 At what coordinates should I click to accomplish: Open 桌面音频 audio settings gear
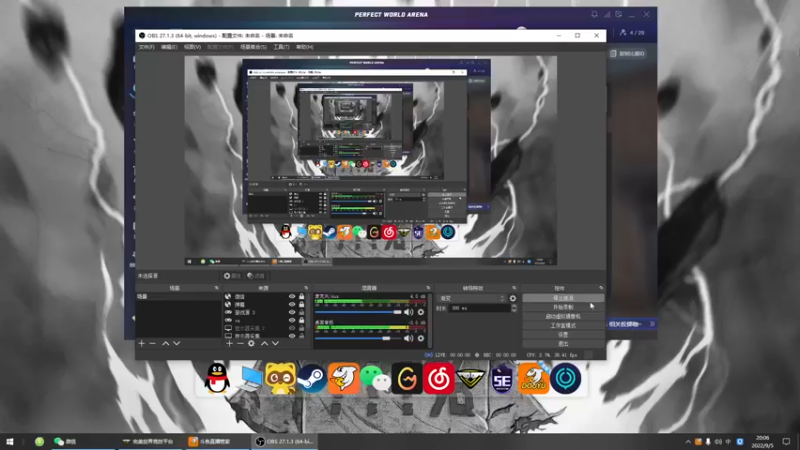tap(421, 338)
